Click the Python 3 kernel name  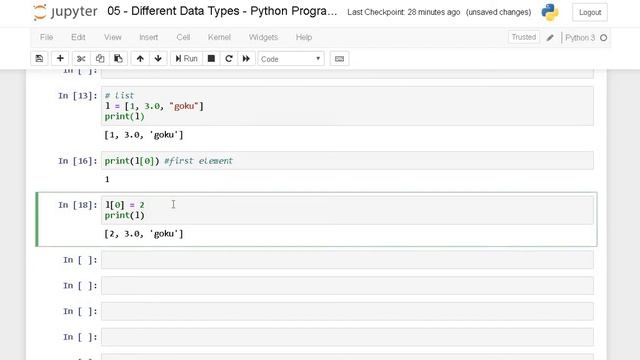[x=580, y=38]
